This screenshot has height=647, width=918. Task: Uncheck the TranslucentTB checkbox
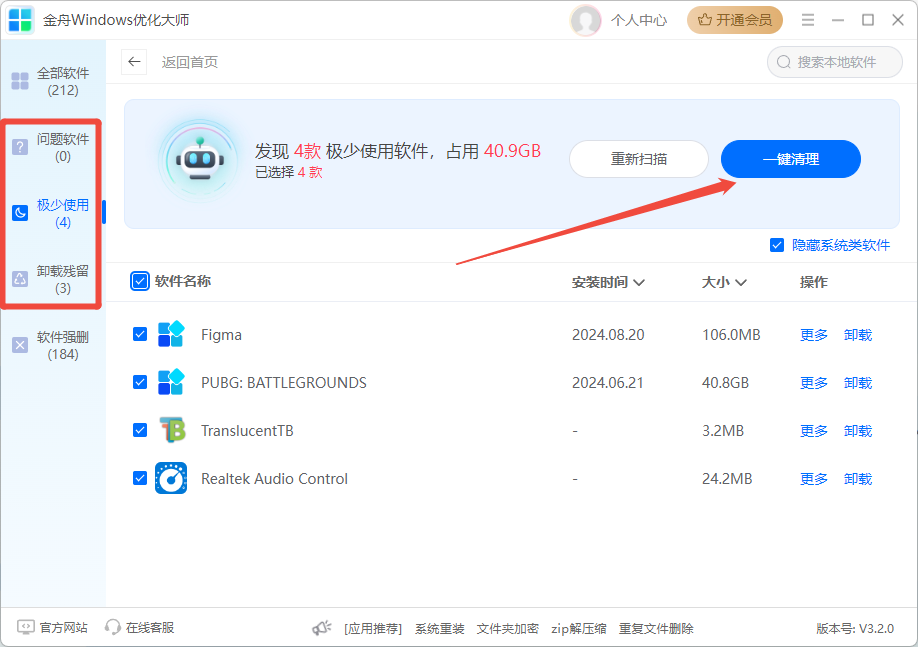(x=140, y=430)
